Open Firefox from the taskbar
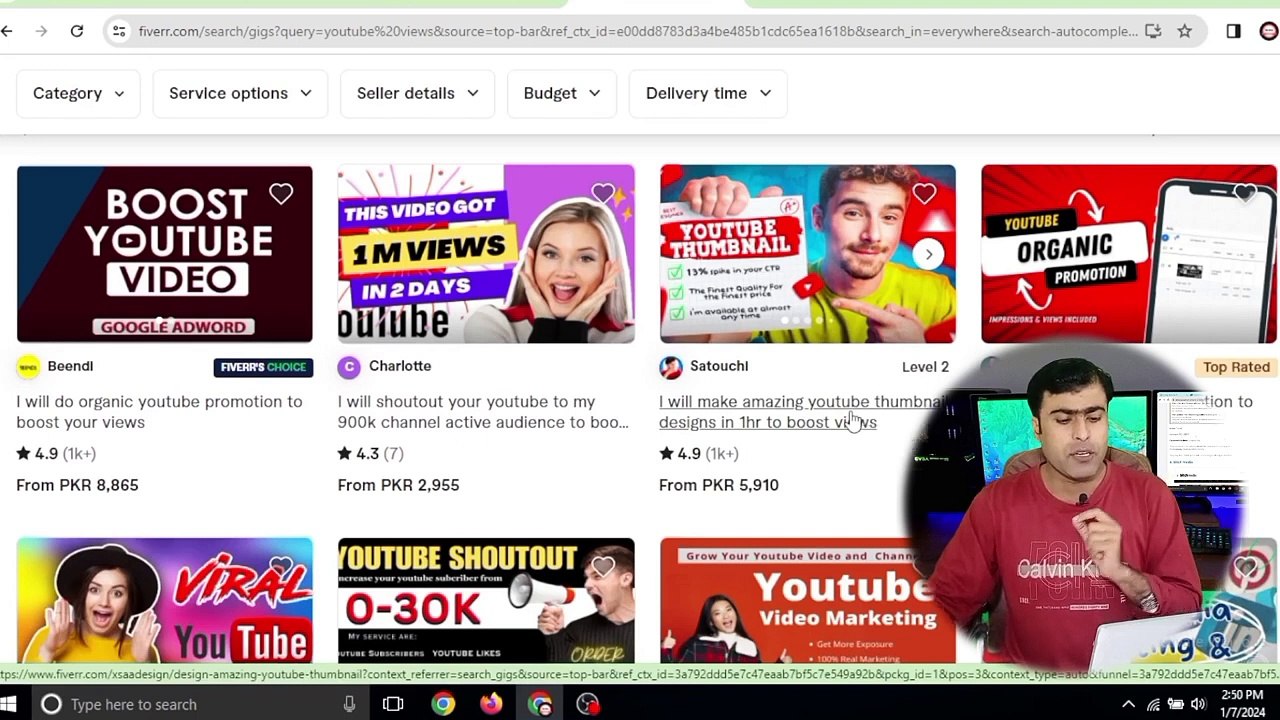Viewport: 1280px width, 720px height. [x=491, y=704]
